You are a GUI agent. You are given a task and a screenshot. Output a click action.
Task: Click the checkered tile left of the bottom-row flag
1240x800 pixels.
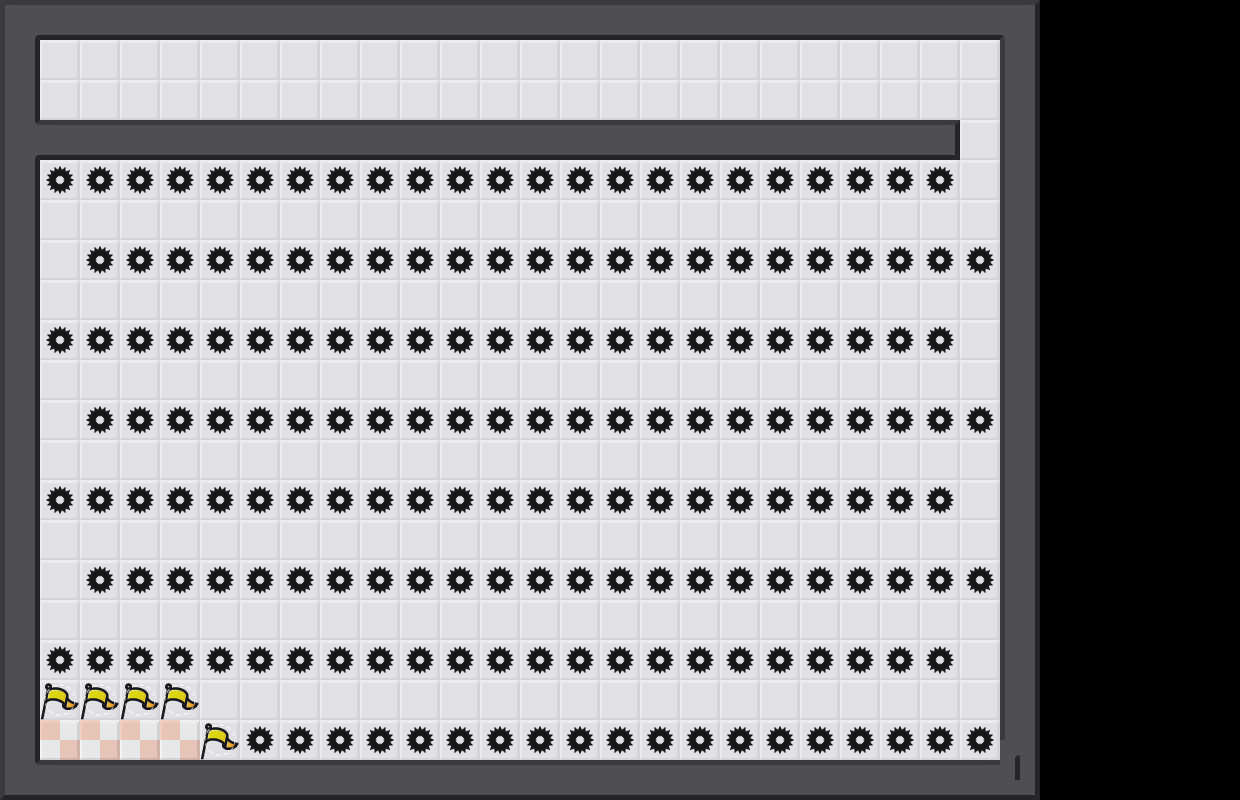(x=180, y=740)
